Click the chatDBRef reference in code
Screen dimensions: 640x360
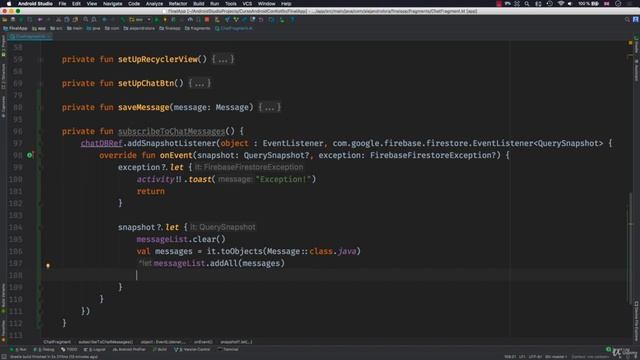(102, 143)
